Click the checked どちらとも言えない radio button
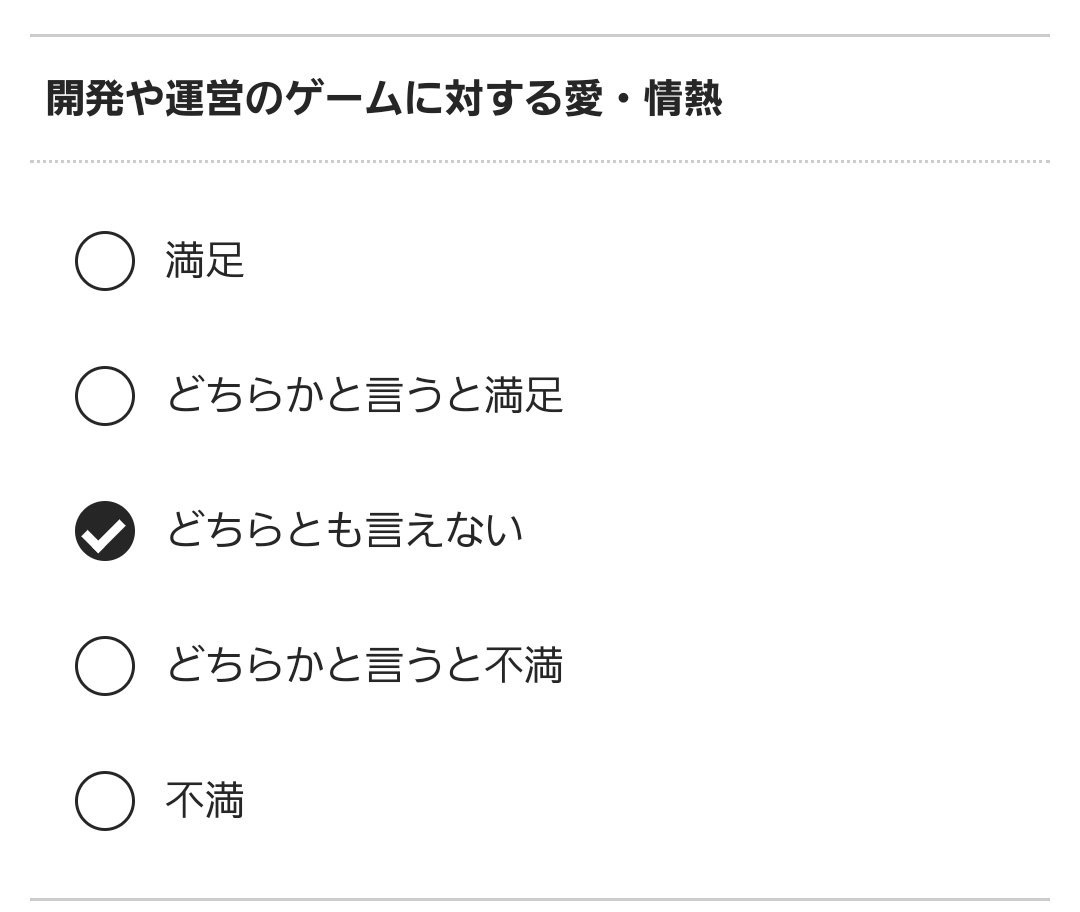This screenshot has width=1080, height=912. [x=105, y=531]
